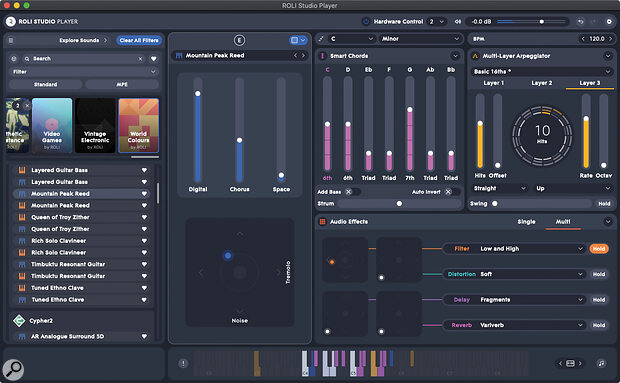Viewport: 620px width, 383px height.
Task: Click the circled E engine icon
Action: 239,40
